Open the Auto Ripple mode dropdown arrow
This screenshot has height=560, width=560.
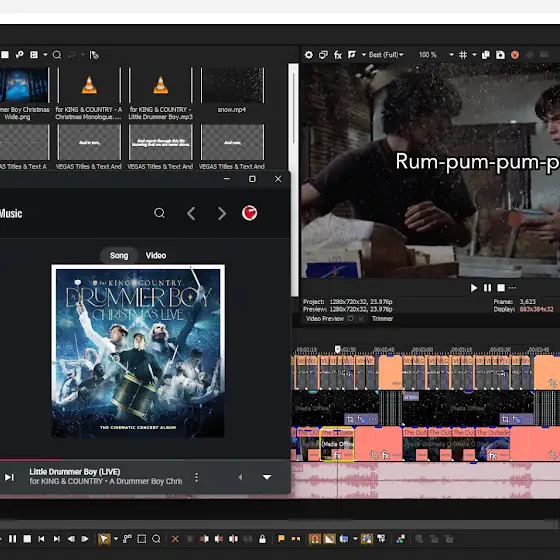click(x=355, y=539)
